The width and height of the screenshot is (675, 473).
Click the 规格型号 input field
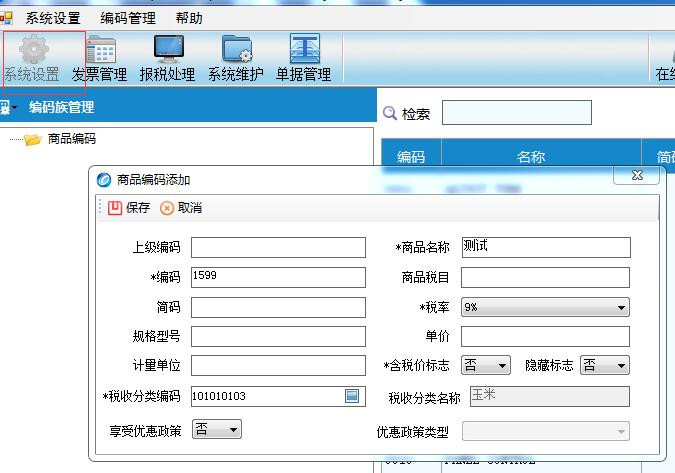278,336
